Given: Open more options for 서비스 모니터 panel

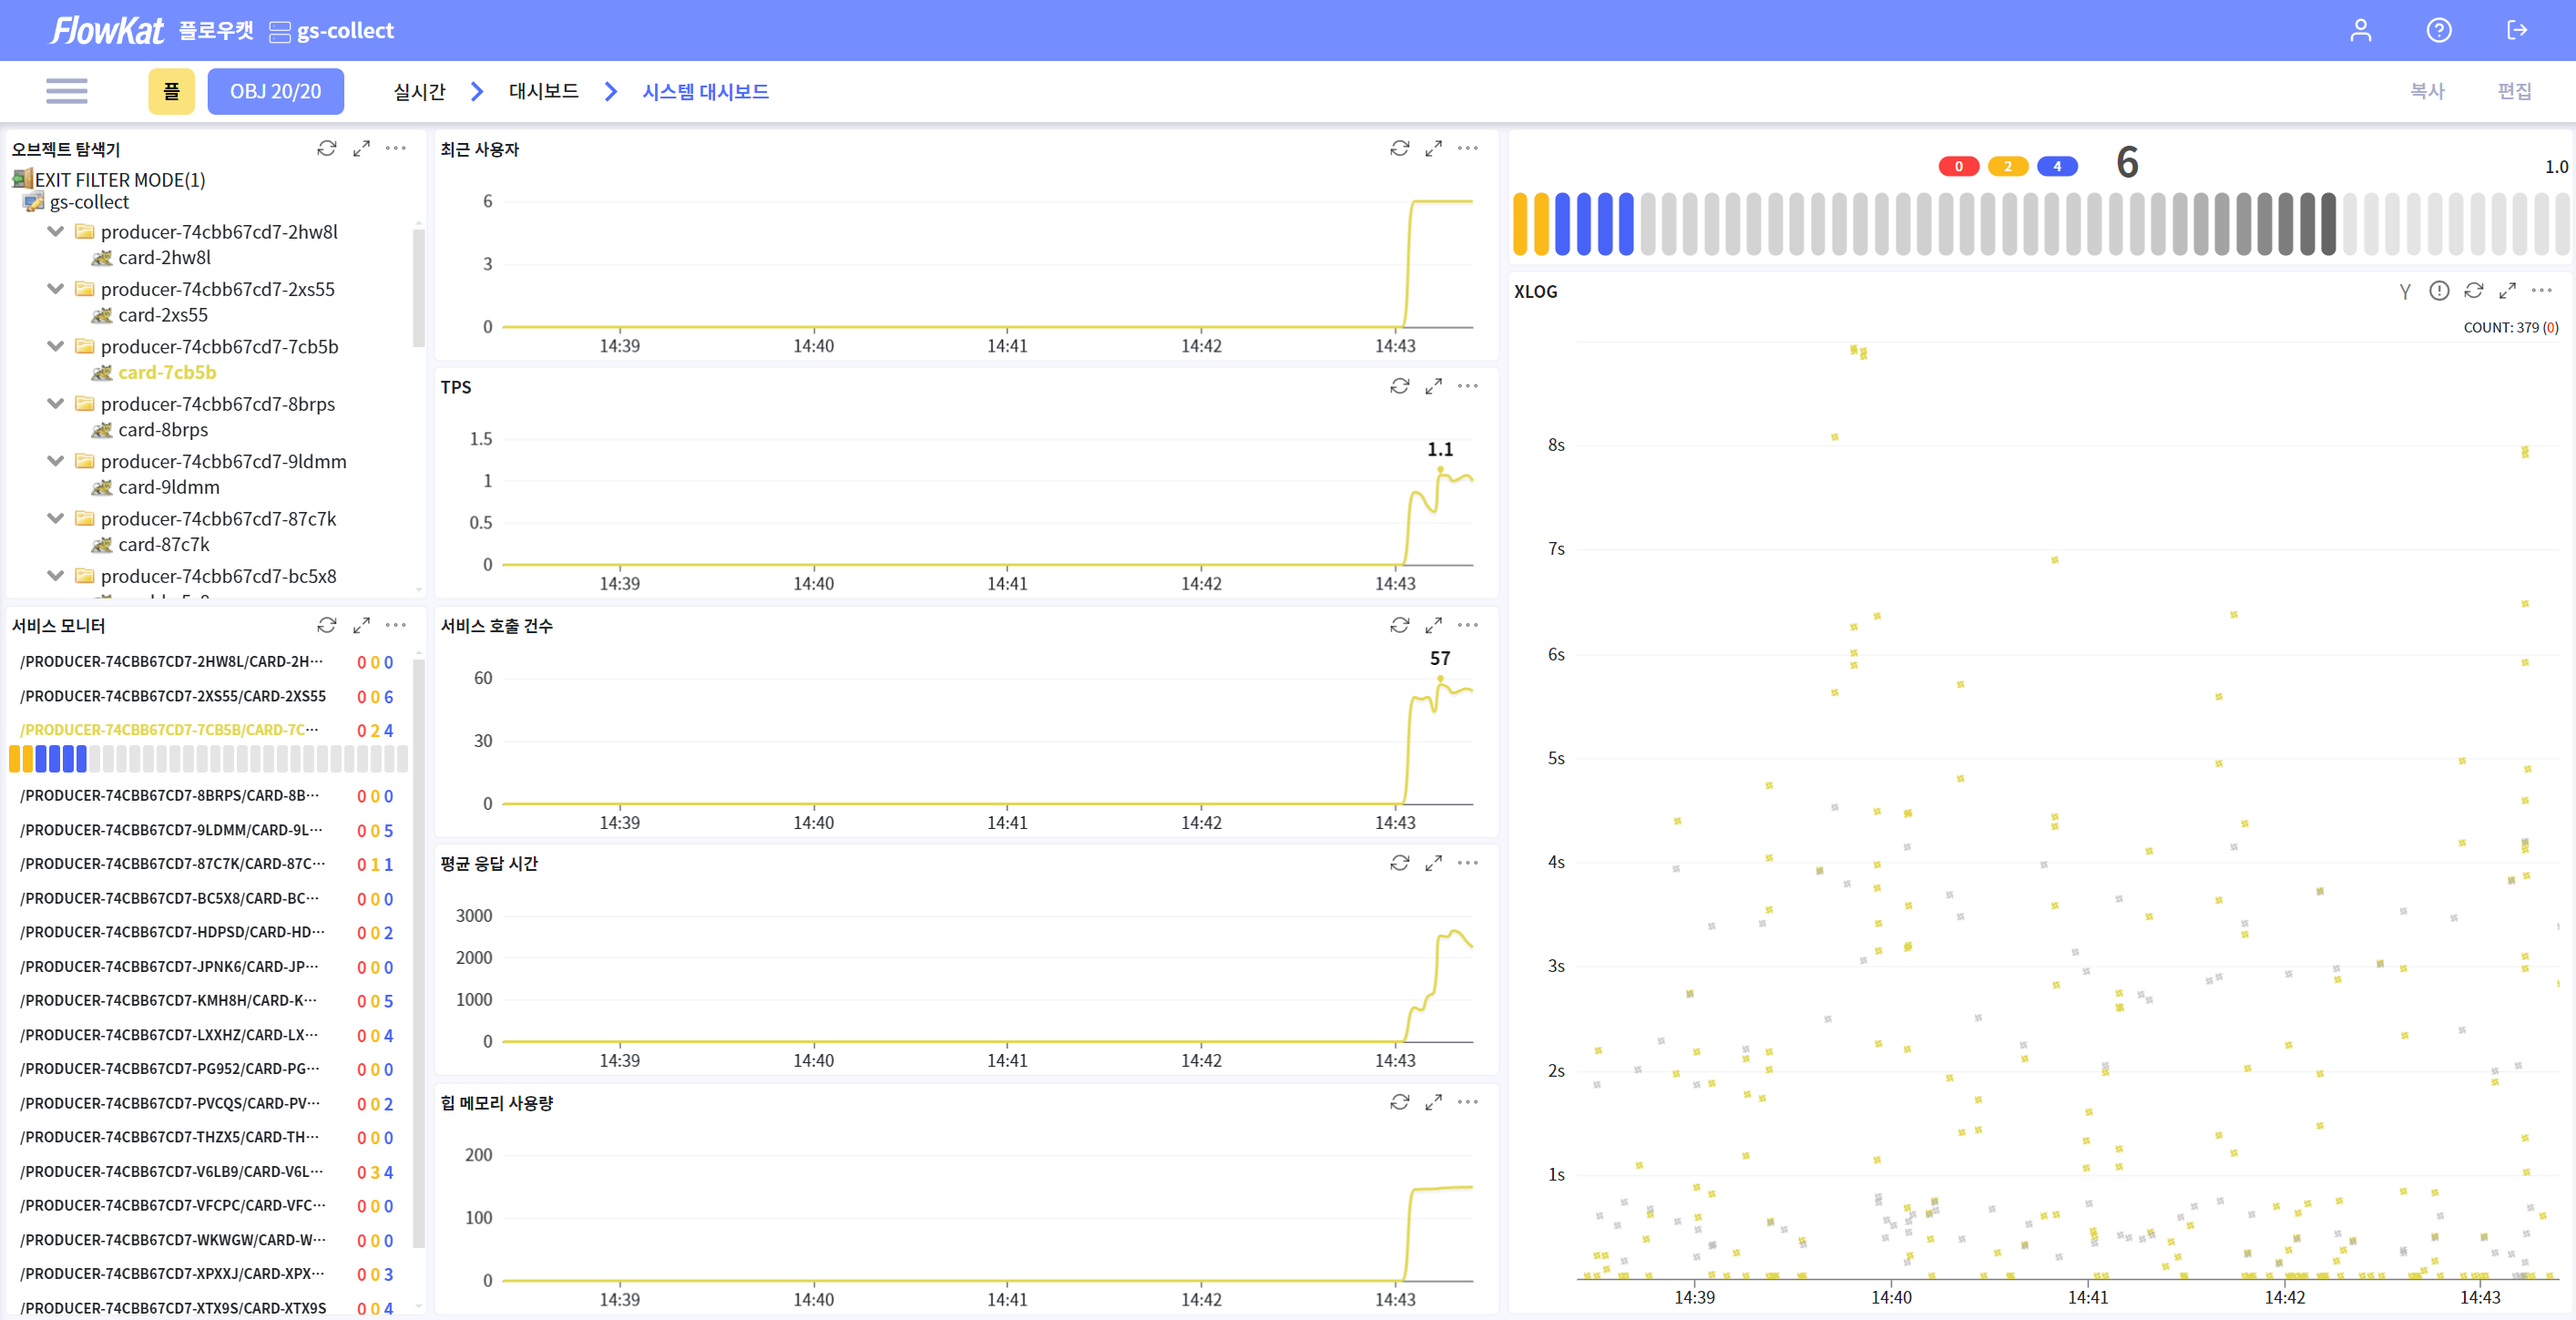Looking at the screenshot, I should click(396, 625).
